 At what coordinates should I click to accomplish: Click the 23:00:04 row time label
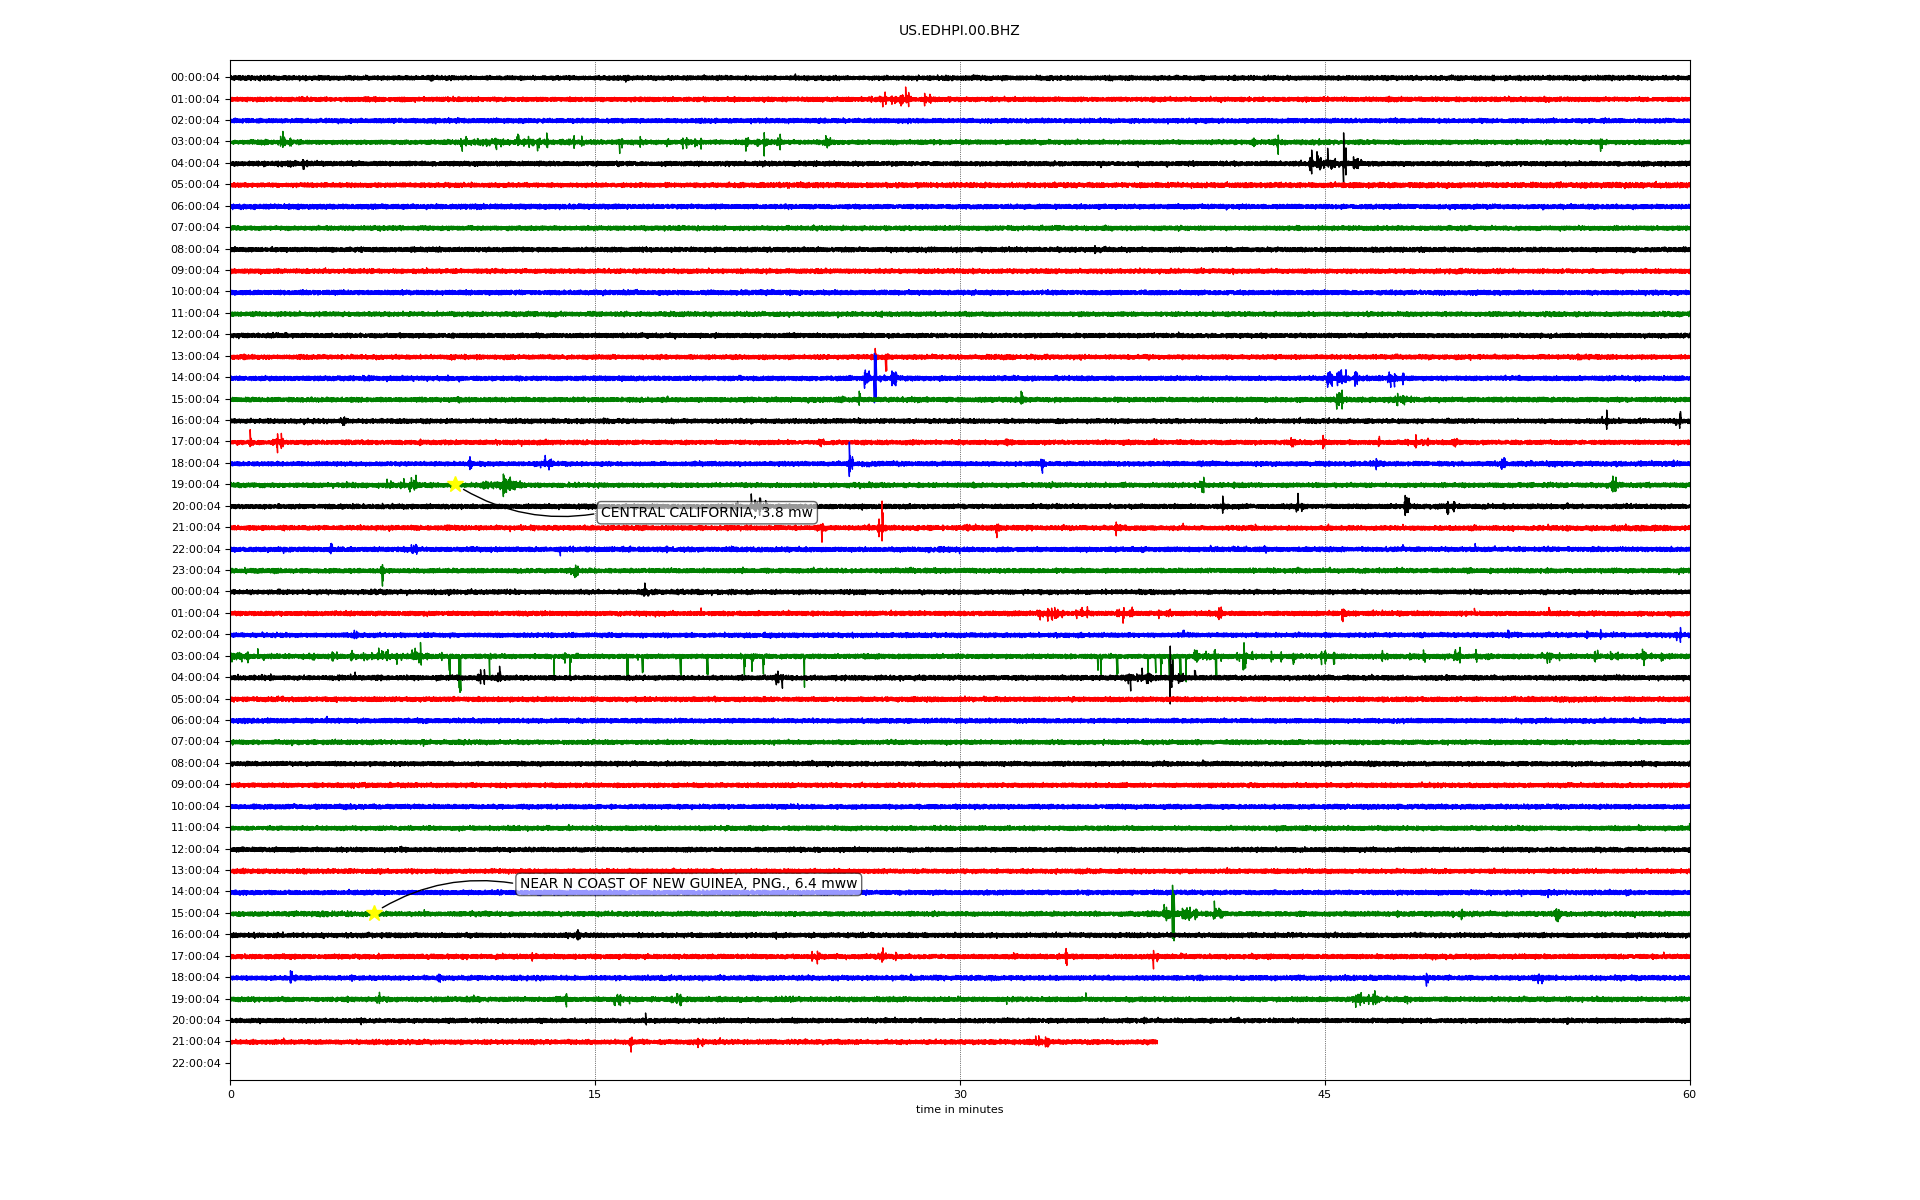(195, 571)
